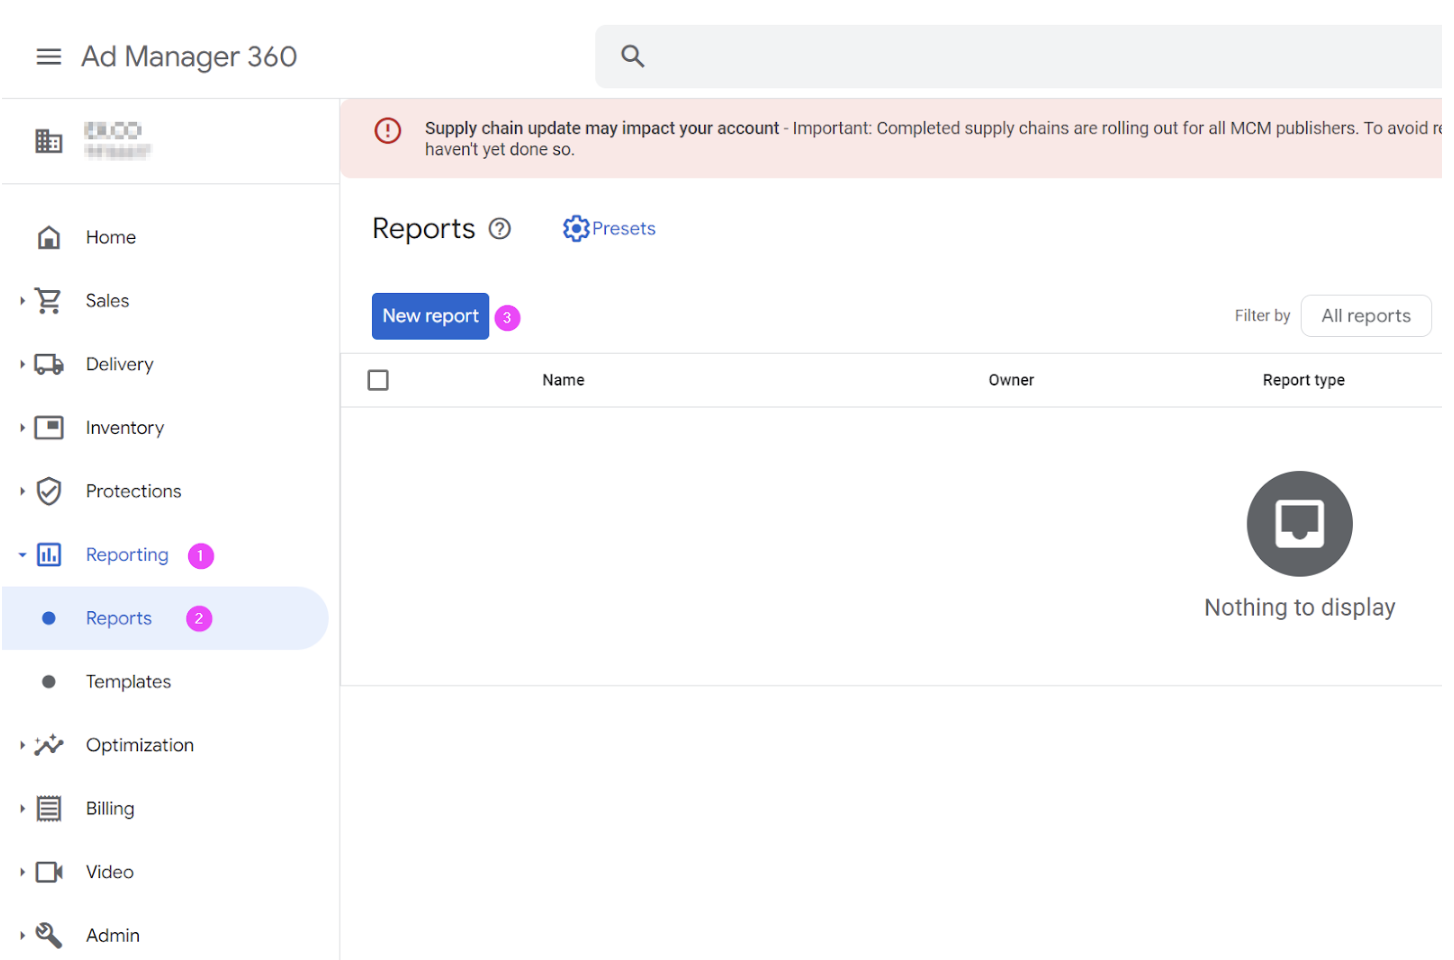Screen dimensions: 1454x960
Task: Click the Protections shield icon
Action: [48, 491]
